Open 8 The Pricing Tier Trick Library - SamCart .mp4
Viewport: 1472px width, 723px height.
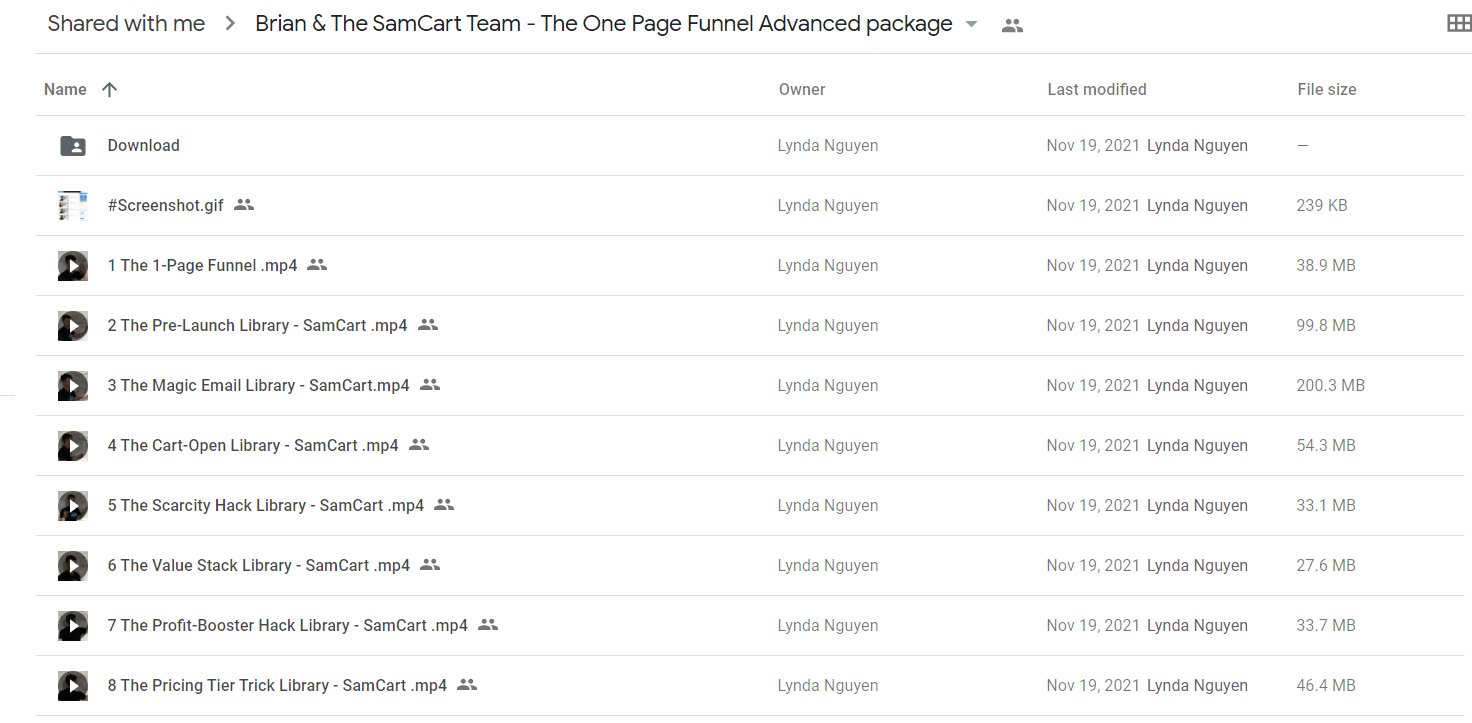(x=277, y=685)
